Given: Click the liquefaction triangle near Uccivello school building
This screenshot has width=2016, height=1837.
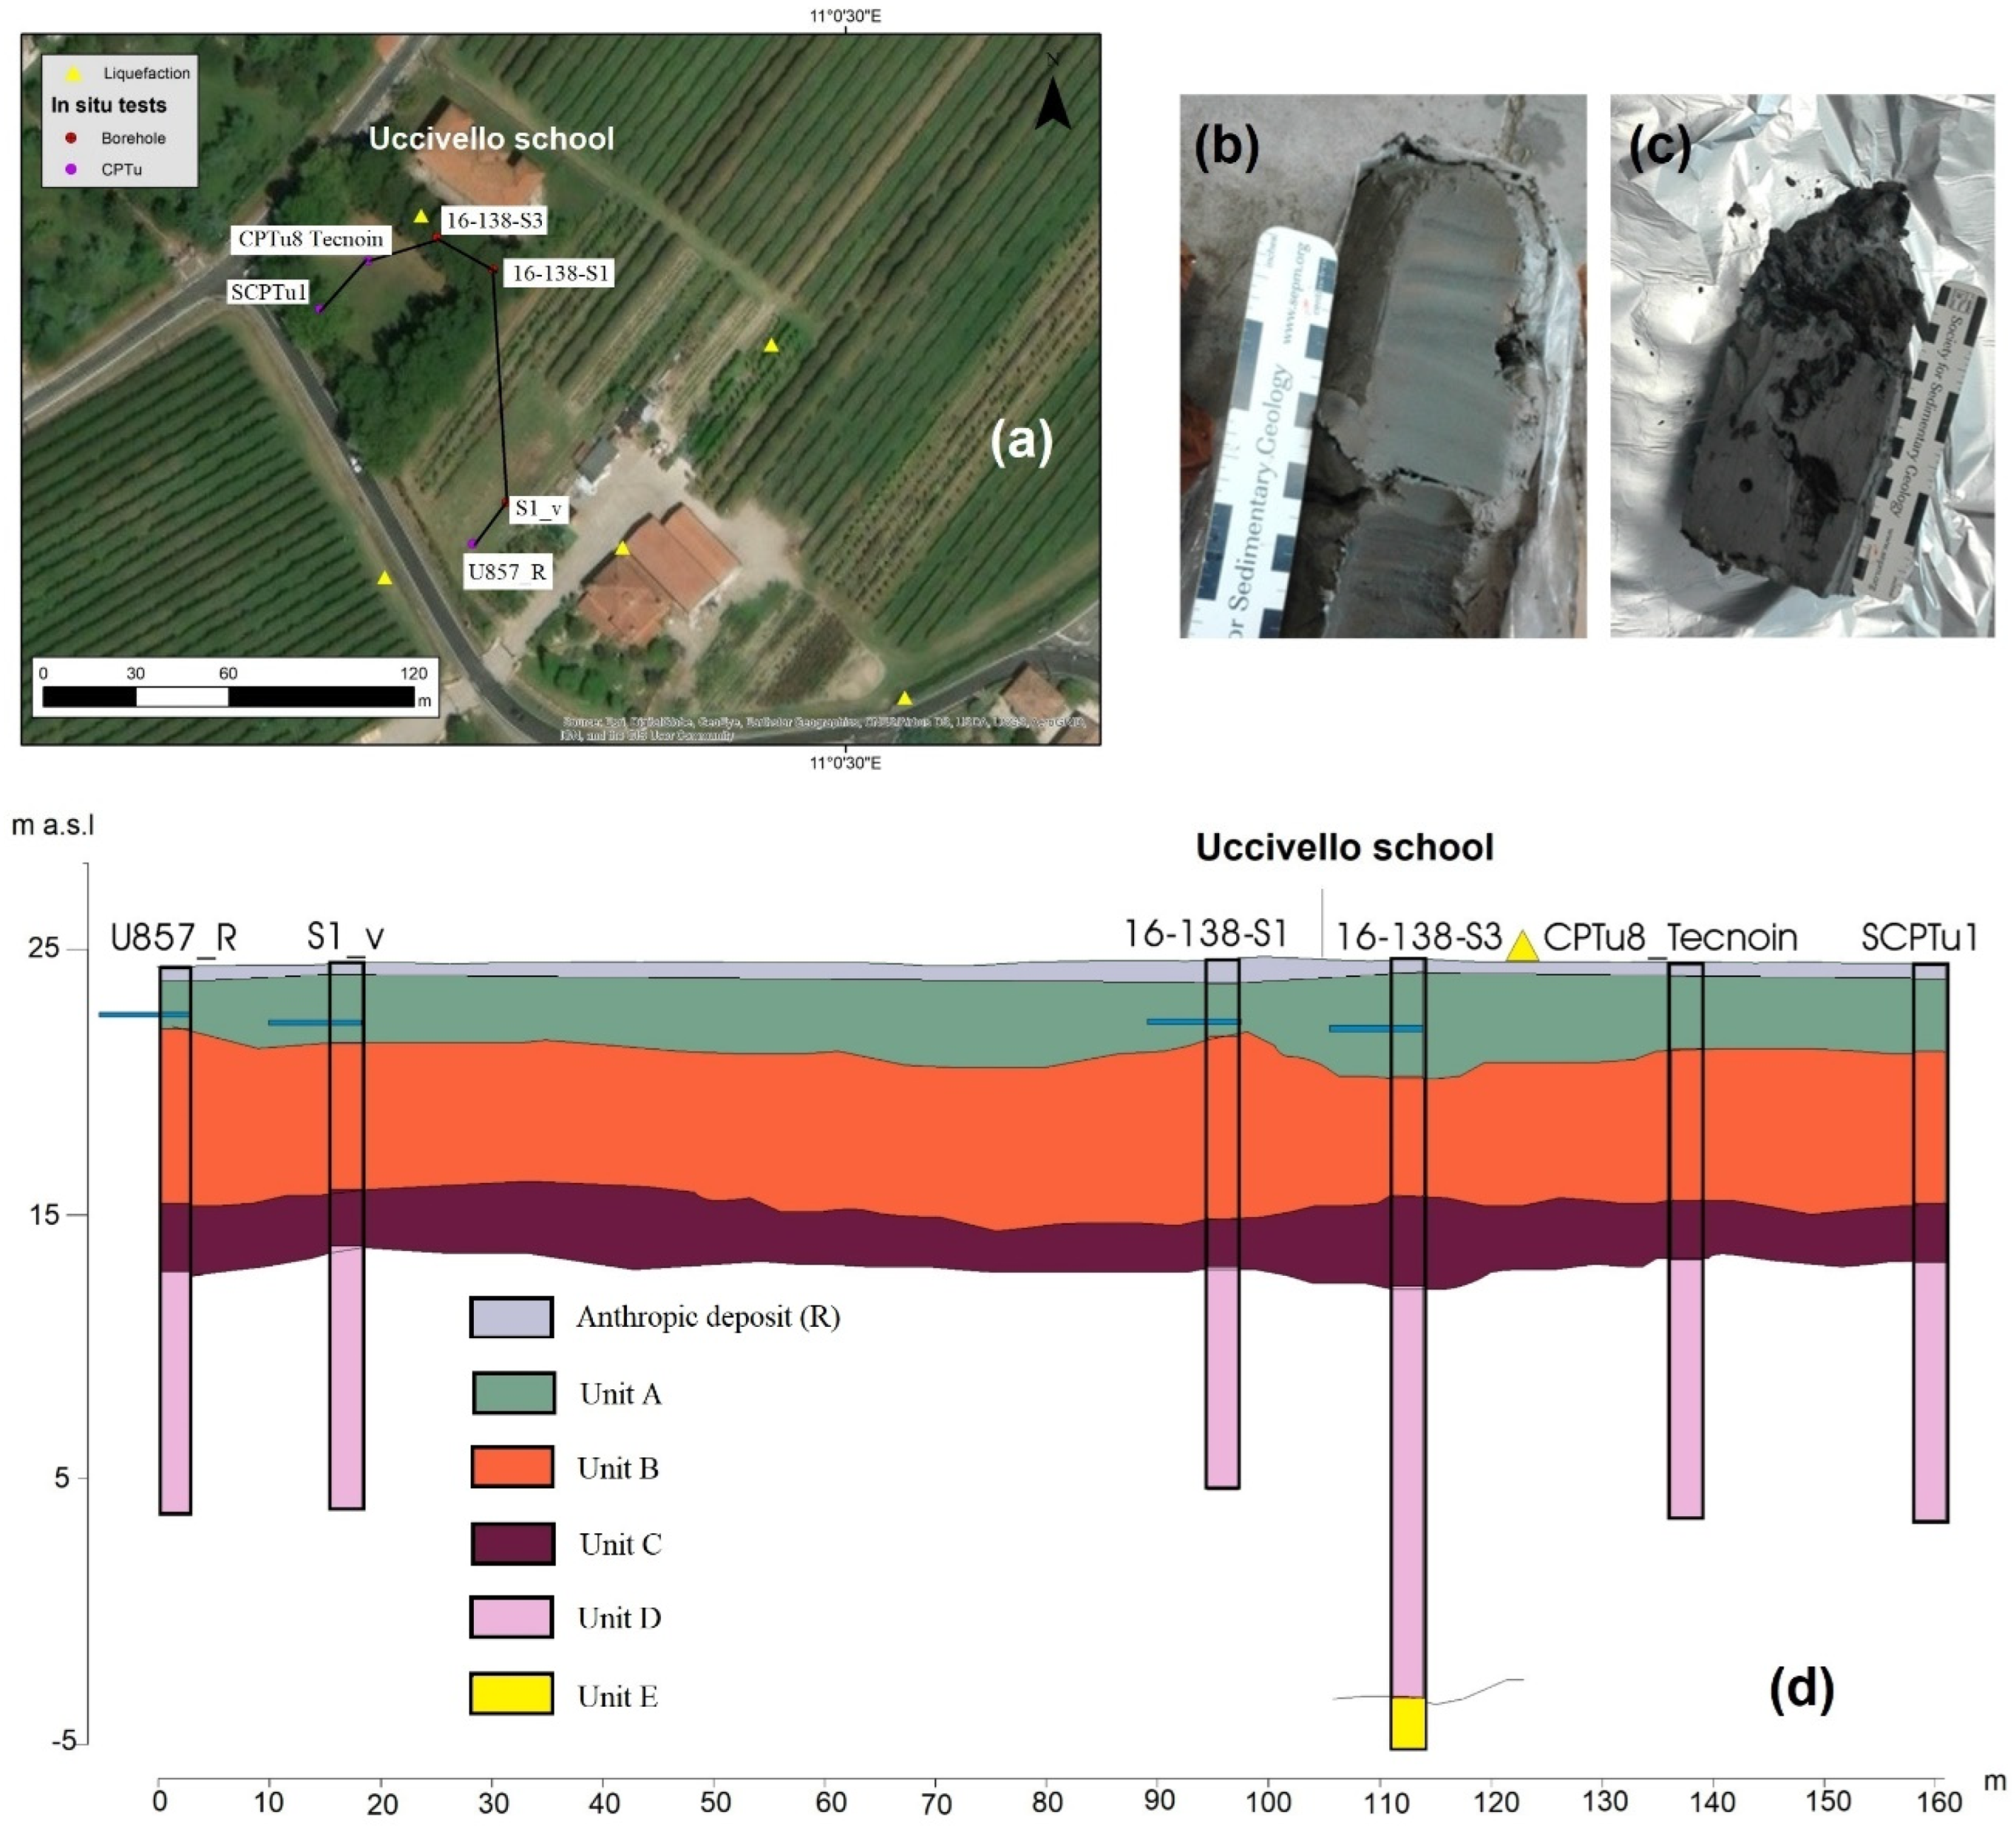Looking at the screenshot, I should [421, 216].
